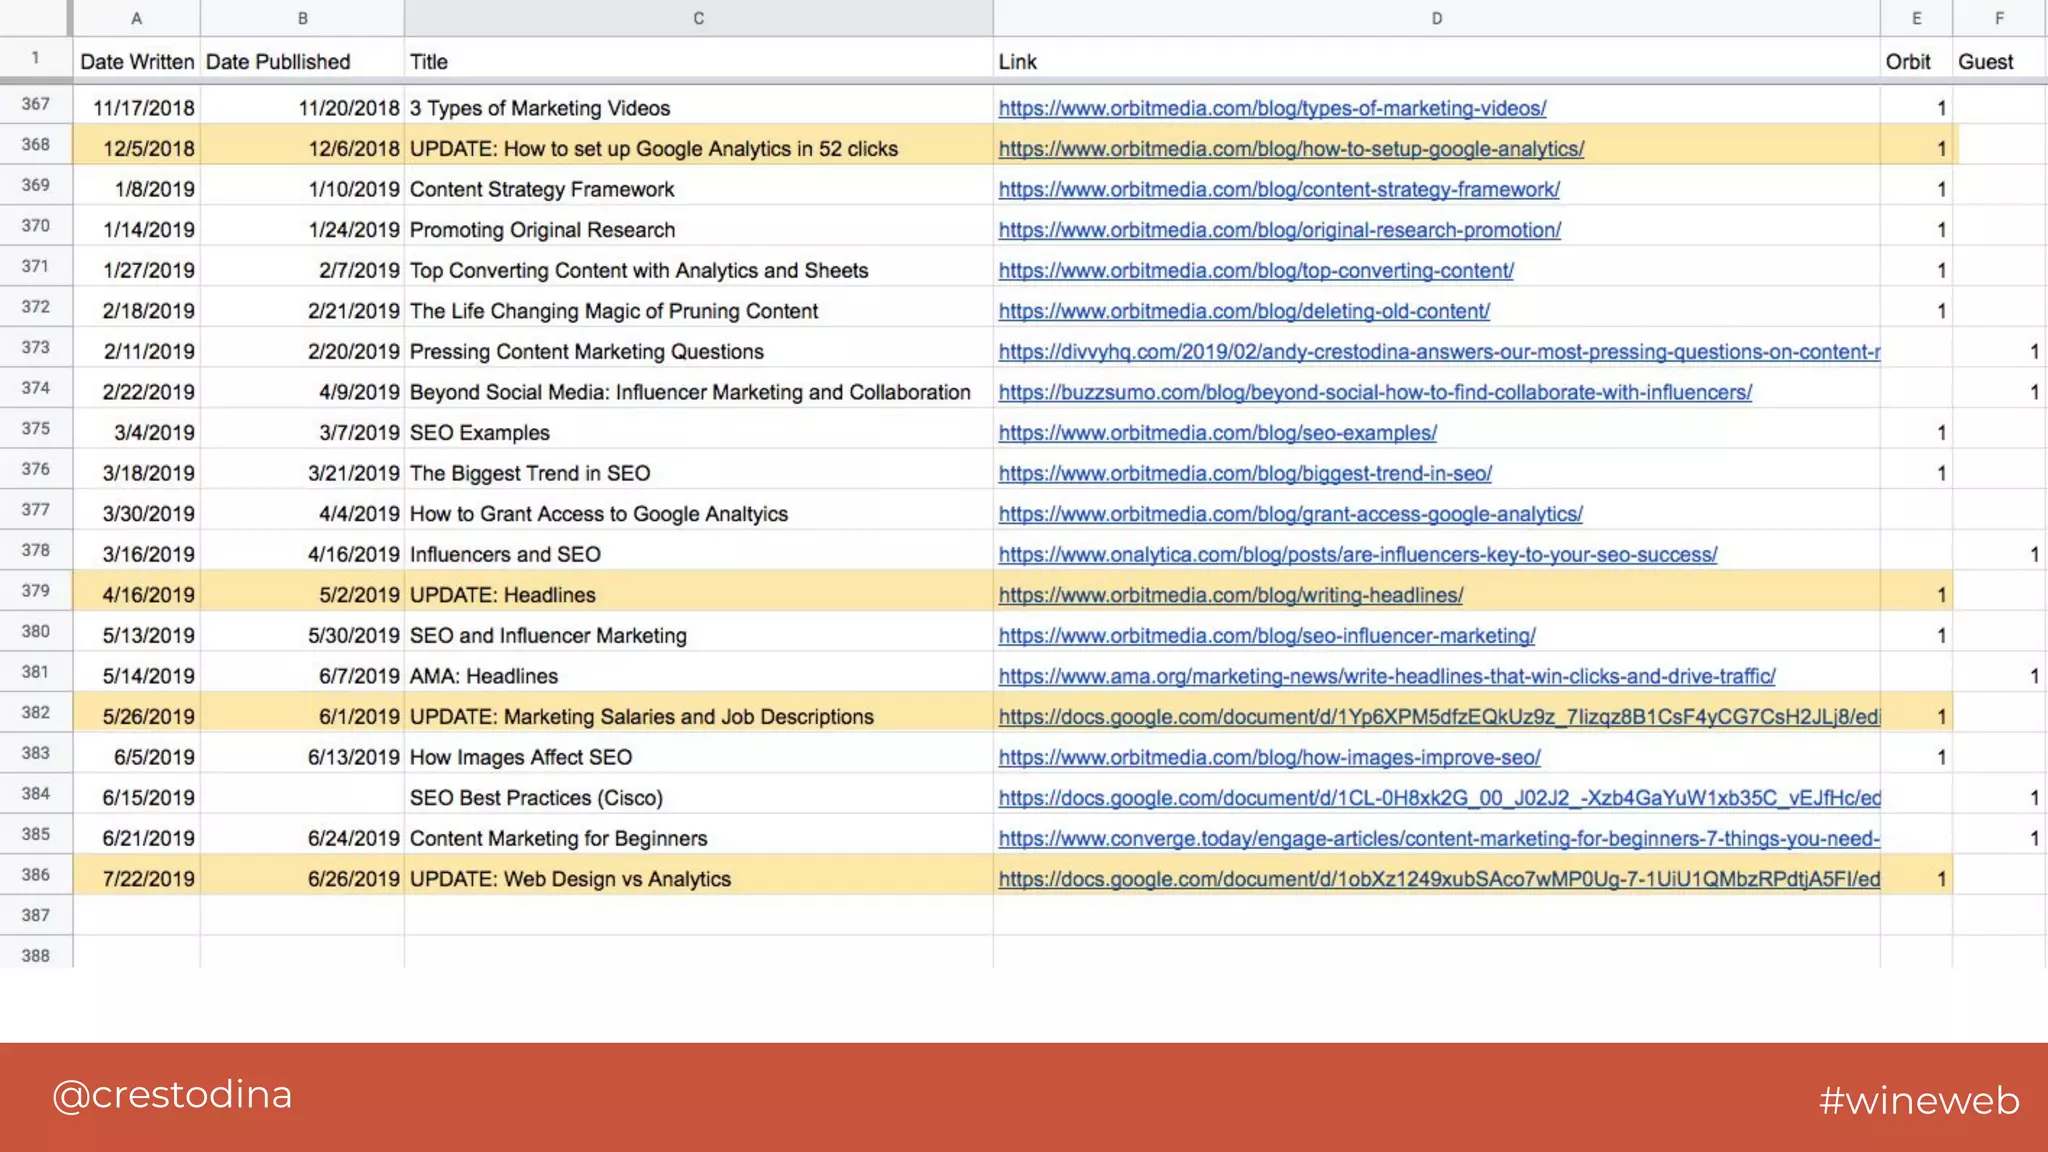Open the ama.org headlines article link
Viewport: 2048px width, 1152px height.
[1386, 676]
